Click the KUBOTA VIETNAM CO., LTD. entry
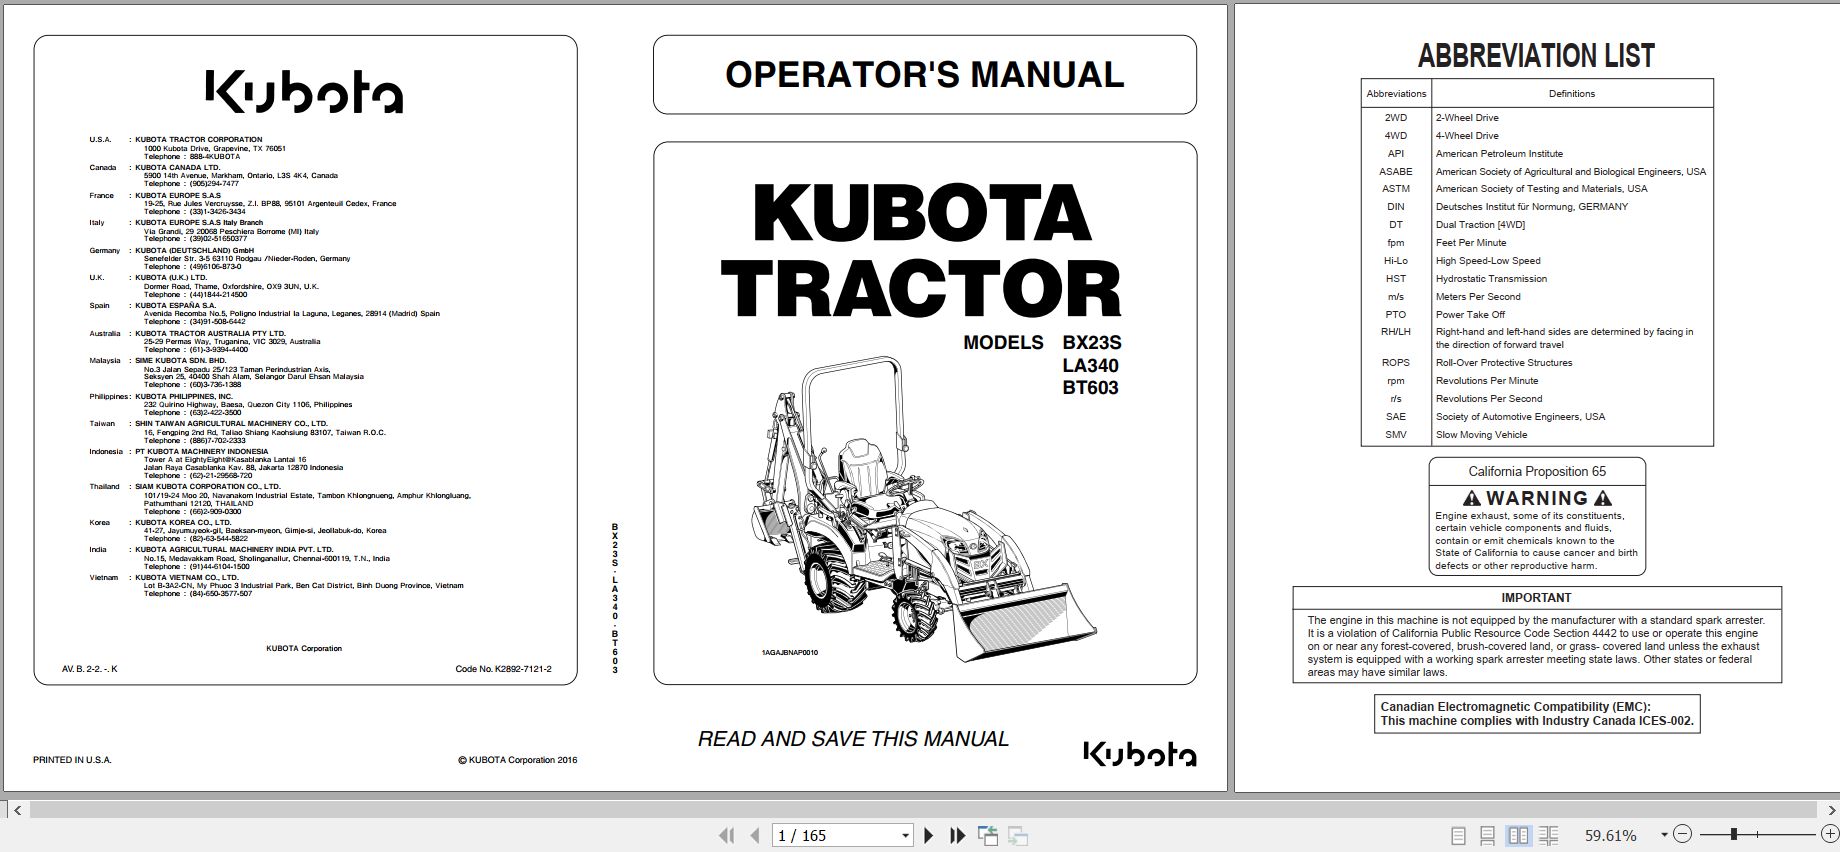This screenshot has height=852, width=1840. point(299,586)
